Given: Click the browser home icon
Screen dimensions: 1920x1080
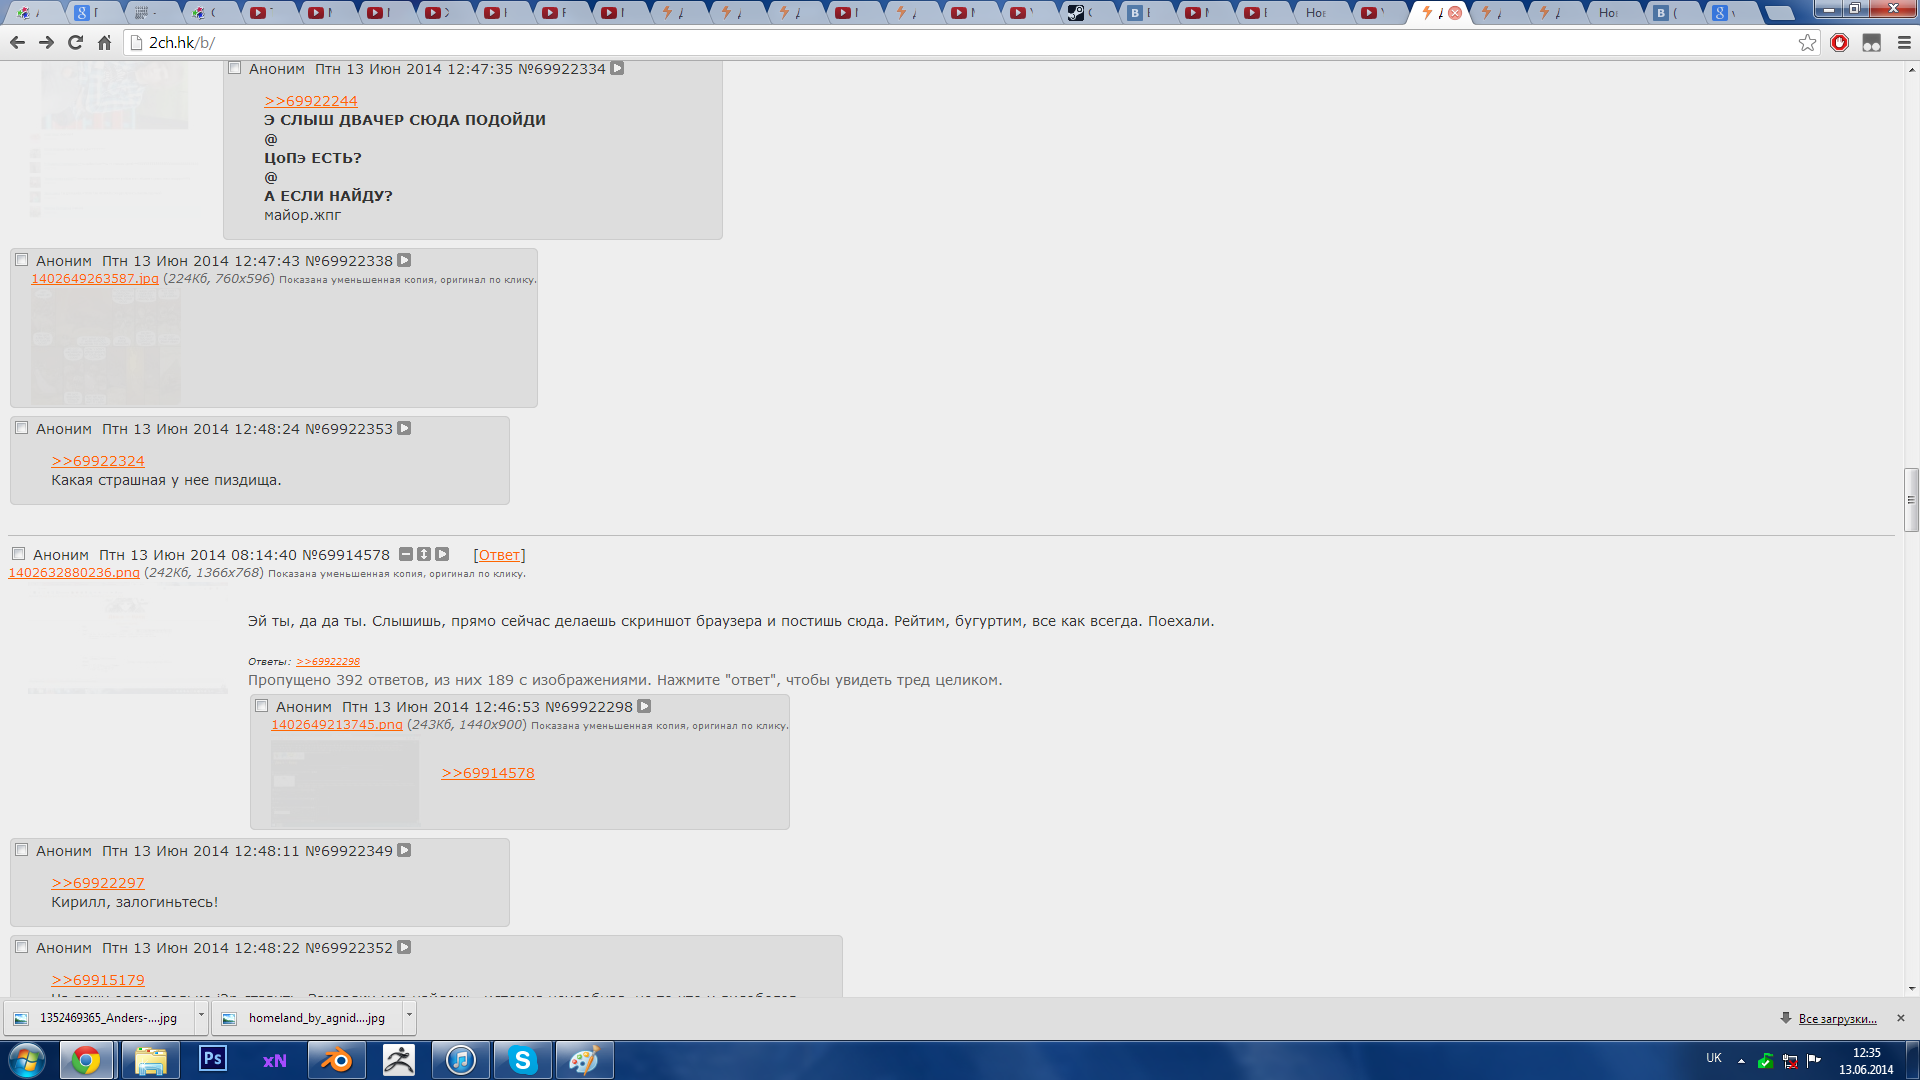Looking at the screenshot, I should (x=104, y=42).
